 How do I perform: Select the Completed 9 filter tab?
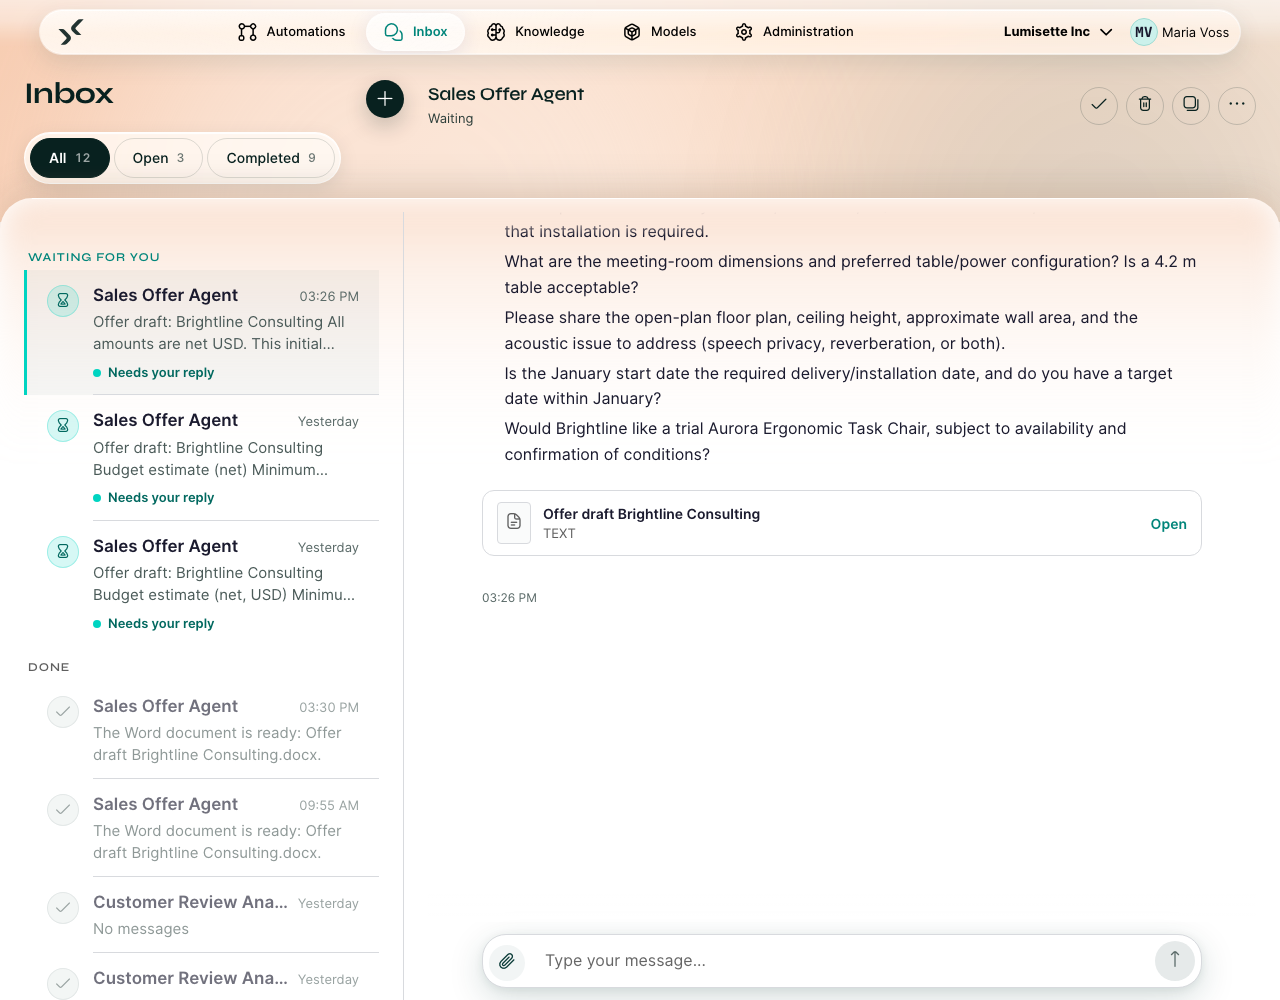pyautogui.click(x=271, y=158)
